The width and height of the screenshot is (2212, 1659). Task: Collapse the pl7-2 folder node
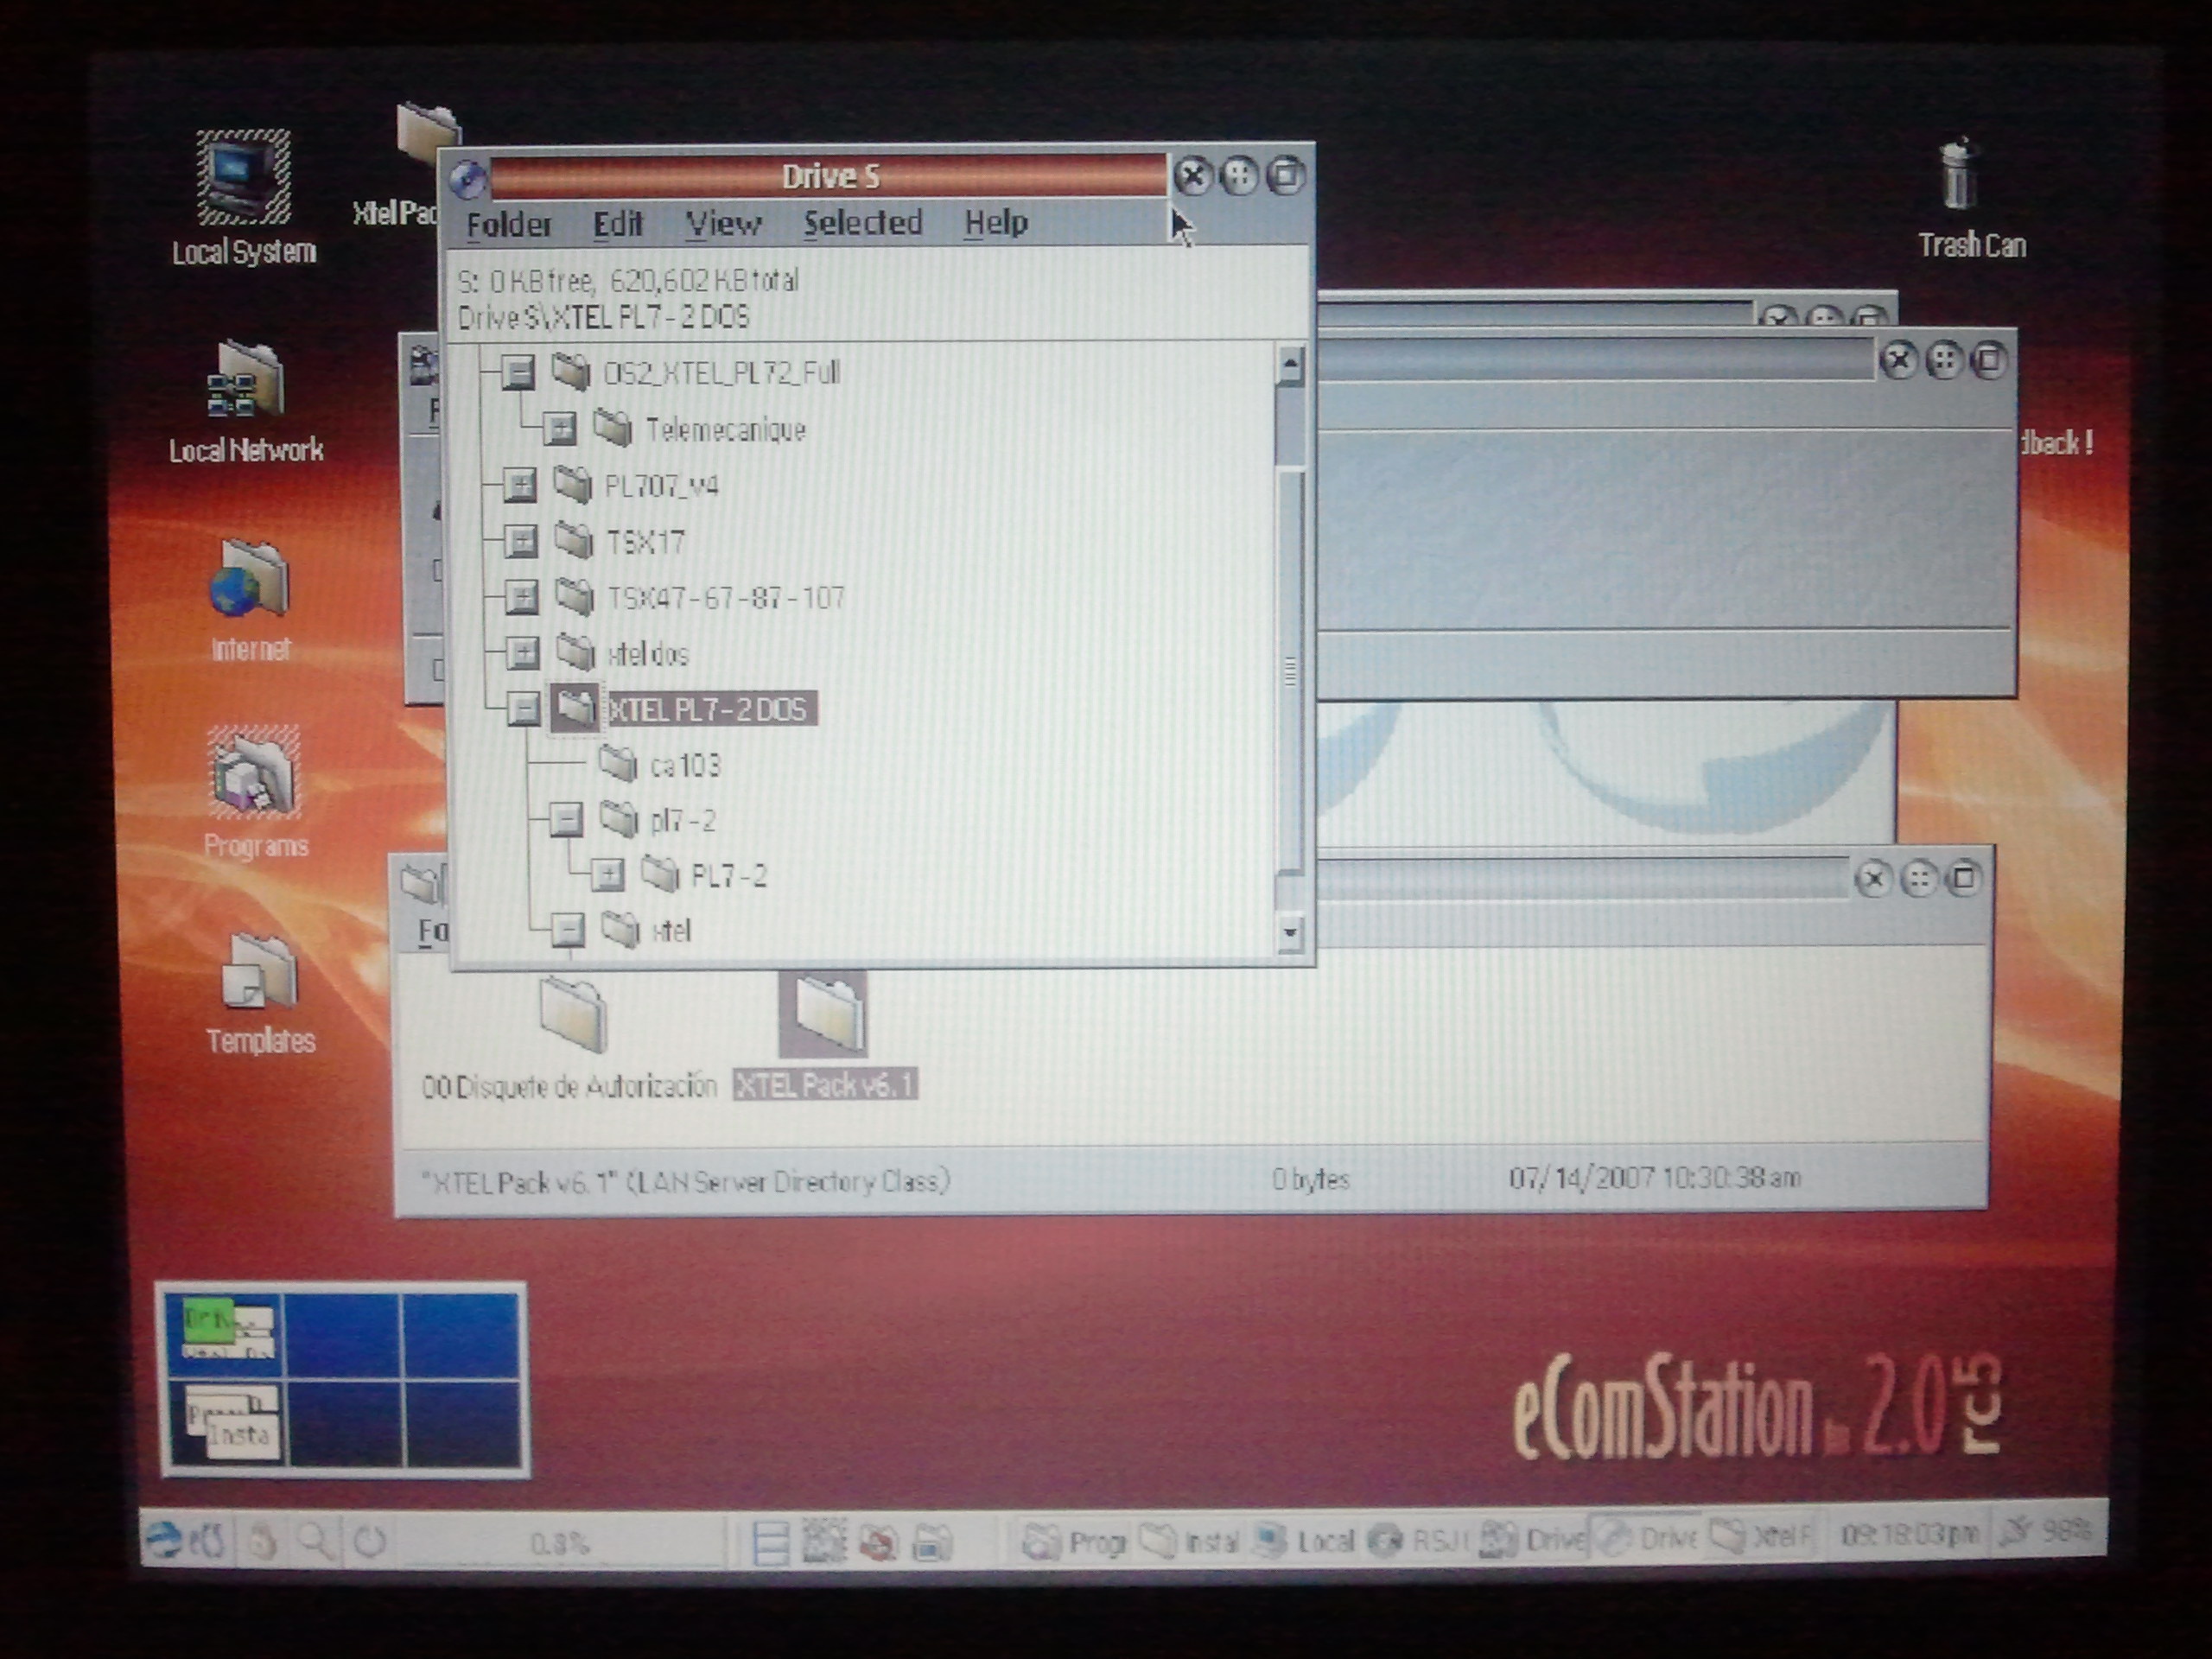pyautogui.click(x=566, y=821)
